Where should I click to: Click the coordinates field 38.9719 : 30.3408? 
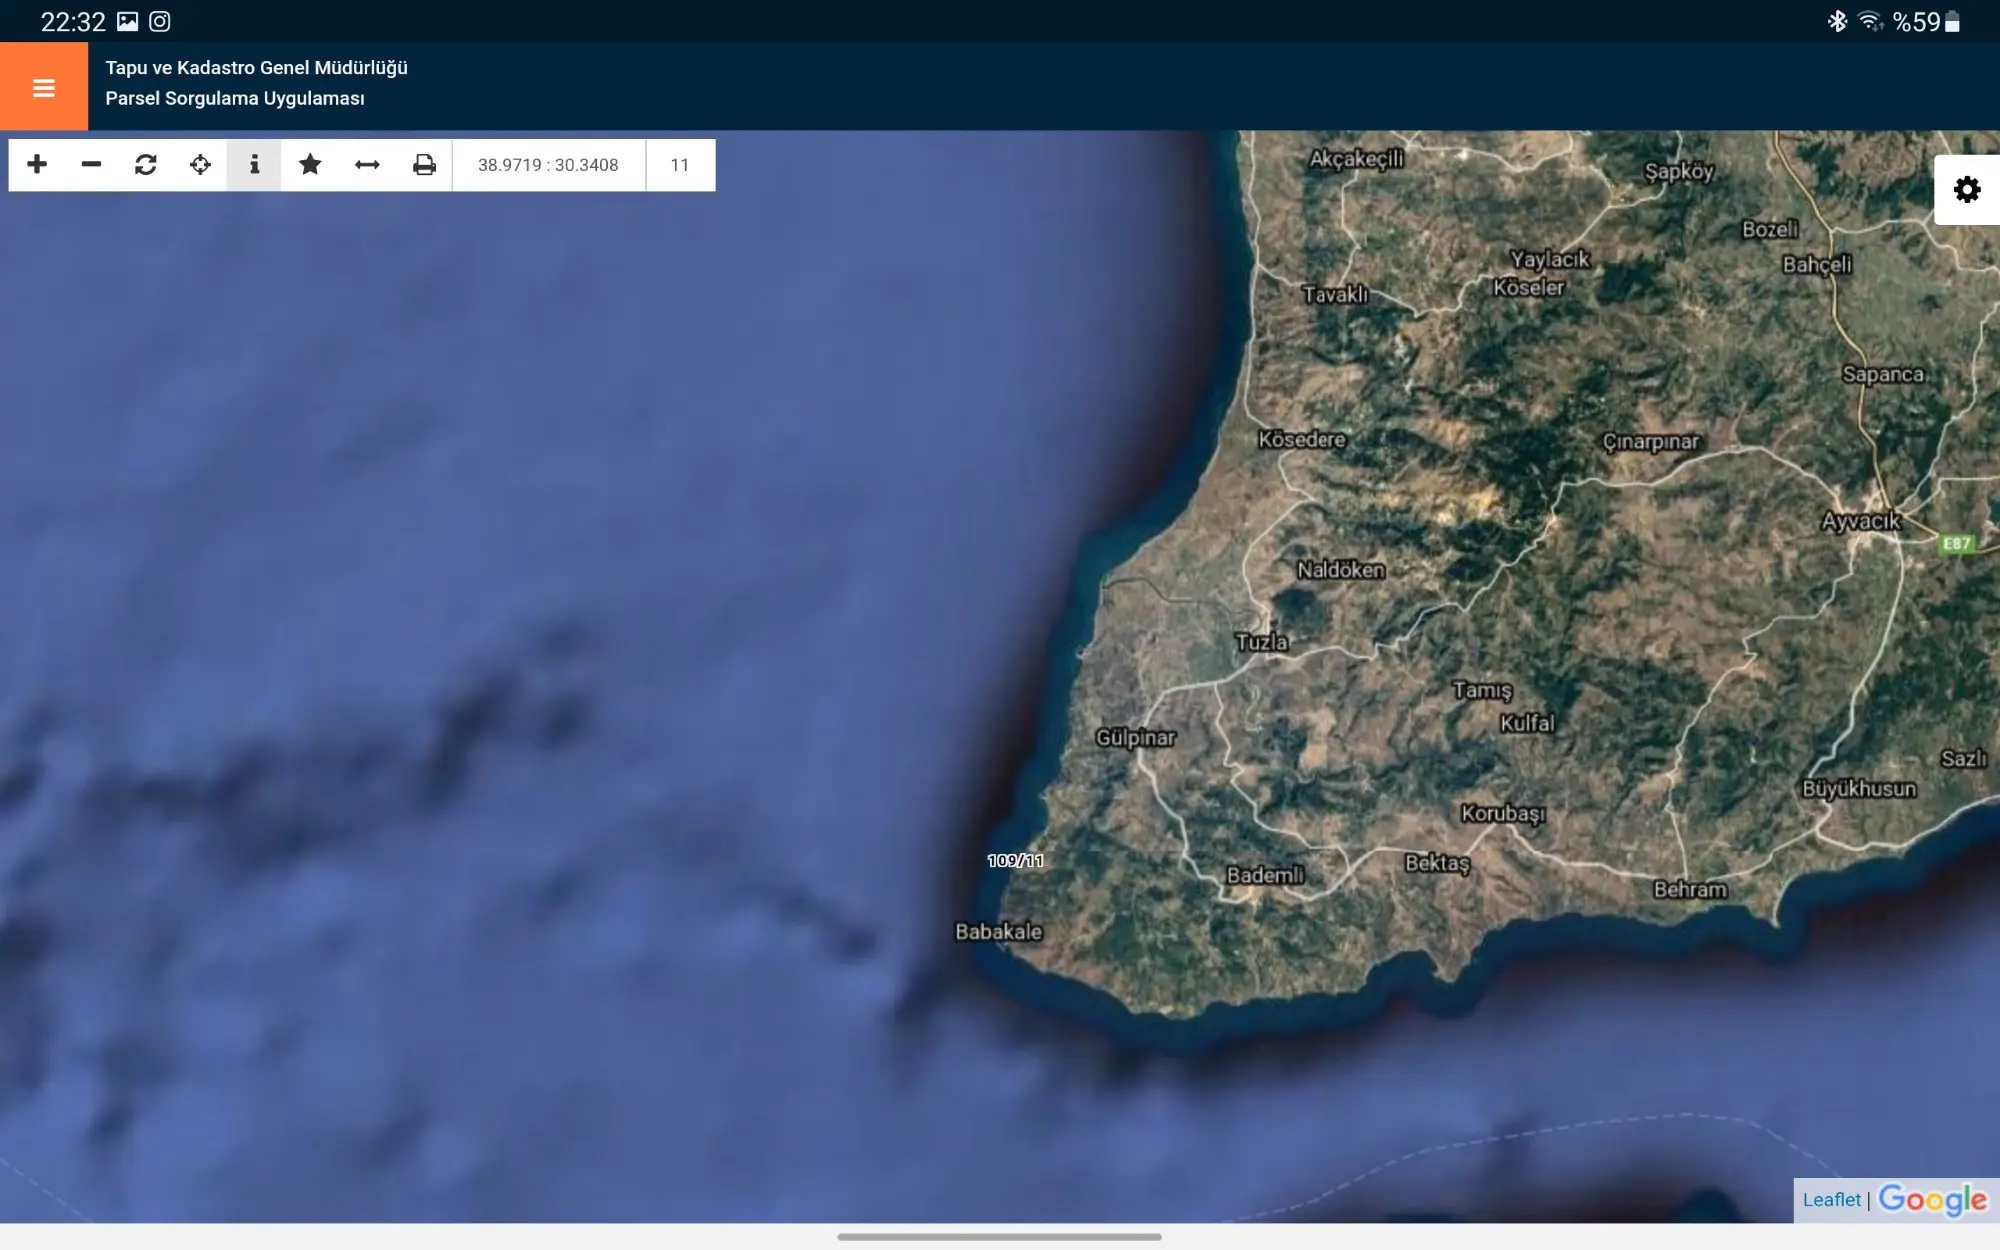tap(548, 165)
